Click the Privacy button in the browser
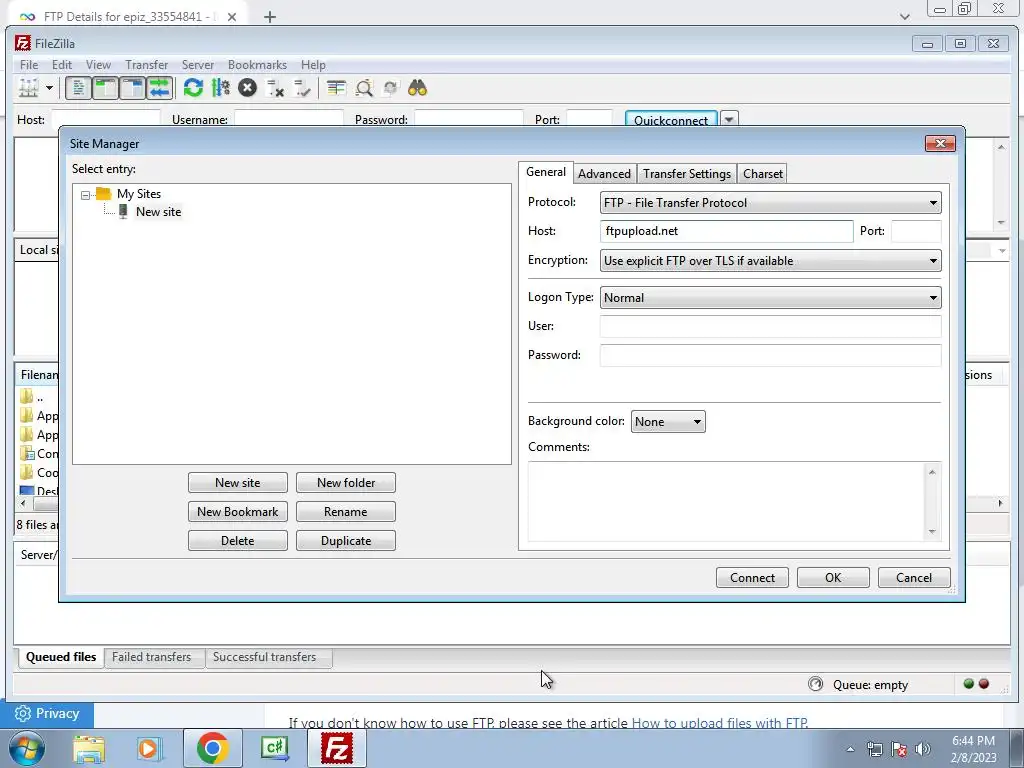This screenshot has height=768, width=1024. pyautogui.click(x=47, y=714)
